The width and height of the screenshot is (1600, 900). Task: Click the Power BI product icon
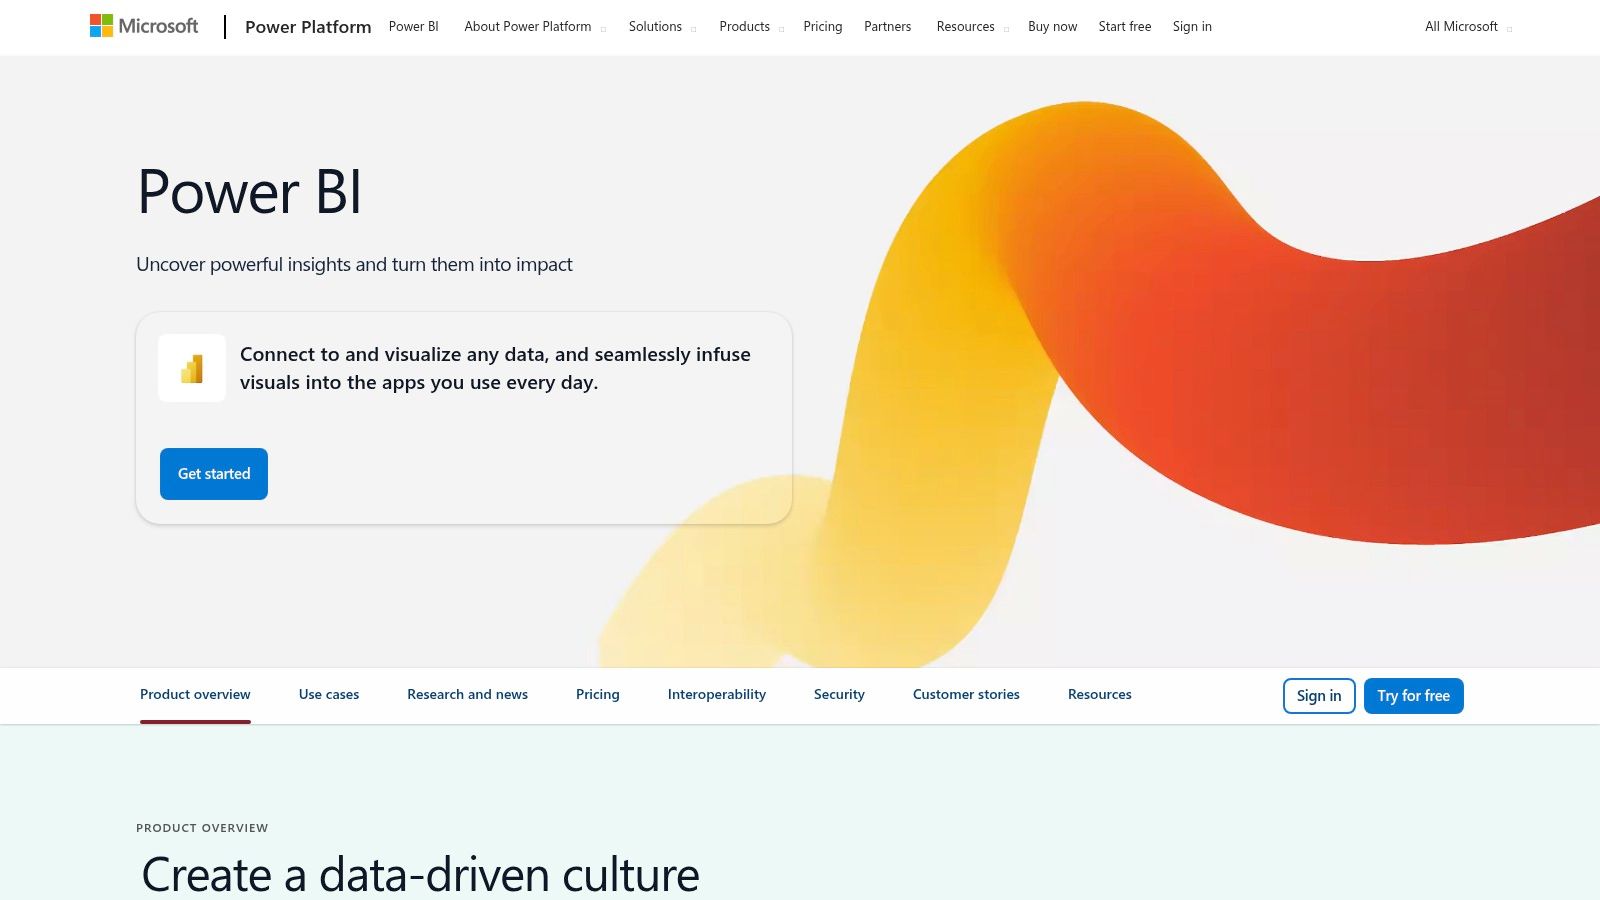tap(191, 368)
